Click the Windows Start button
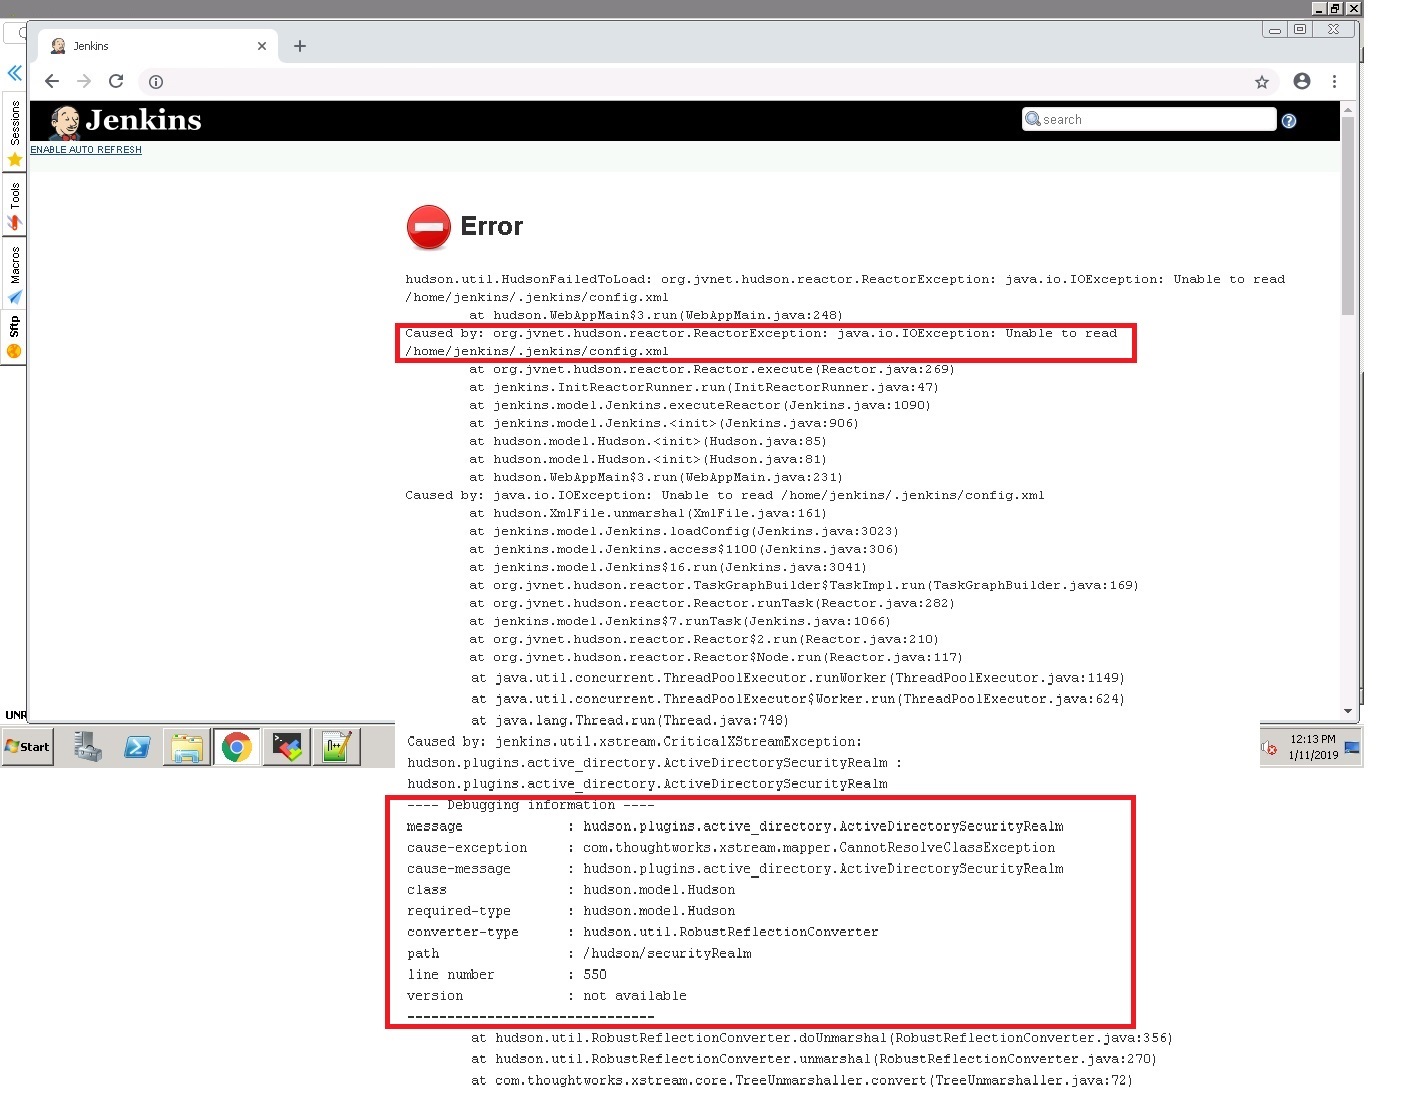Viewport: 1420px width, 1096px height. click(28, 747)
